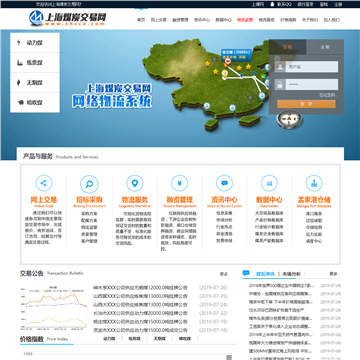This screenshot has height=360, width=360.
Task: Click the 孟家港仓储 orange heading
Action: tap(314, 200)
